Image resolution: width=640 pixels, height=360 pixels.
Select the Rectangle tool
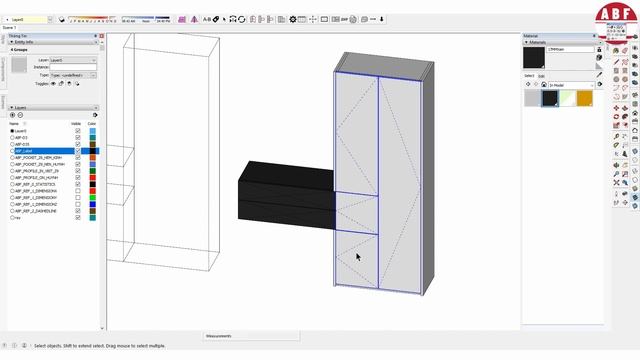(616, 71)
